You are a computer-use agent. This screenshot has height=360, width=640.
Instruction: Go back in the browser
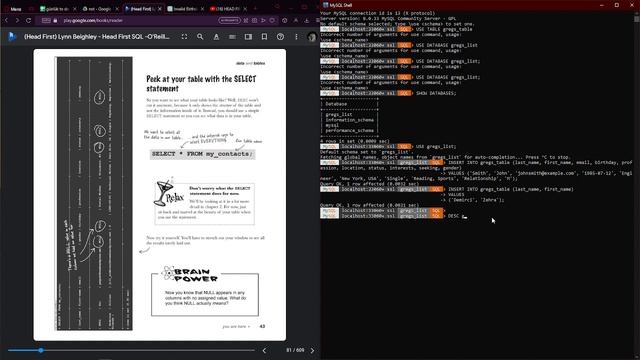[7, 20]
